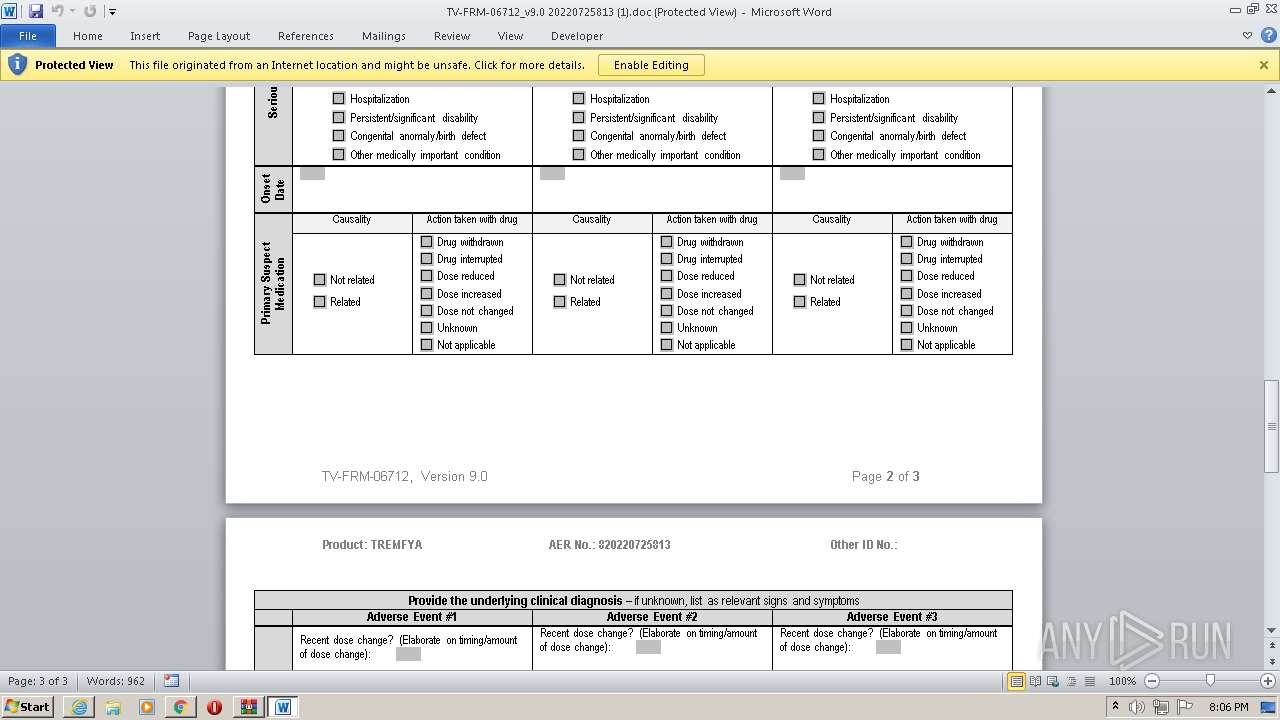Image resolution: width=1280 pixels, height=720 pixels.
Task: Click the vertical scrollbar down arrow
Action: coord(1272,631)
